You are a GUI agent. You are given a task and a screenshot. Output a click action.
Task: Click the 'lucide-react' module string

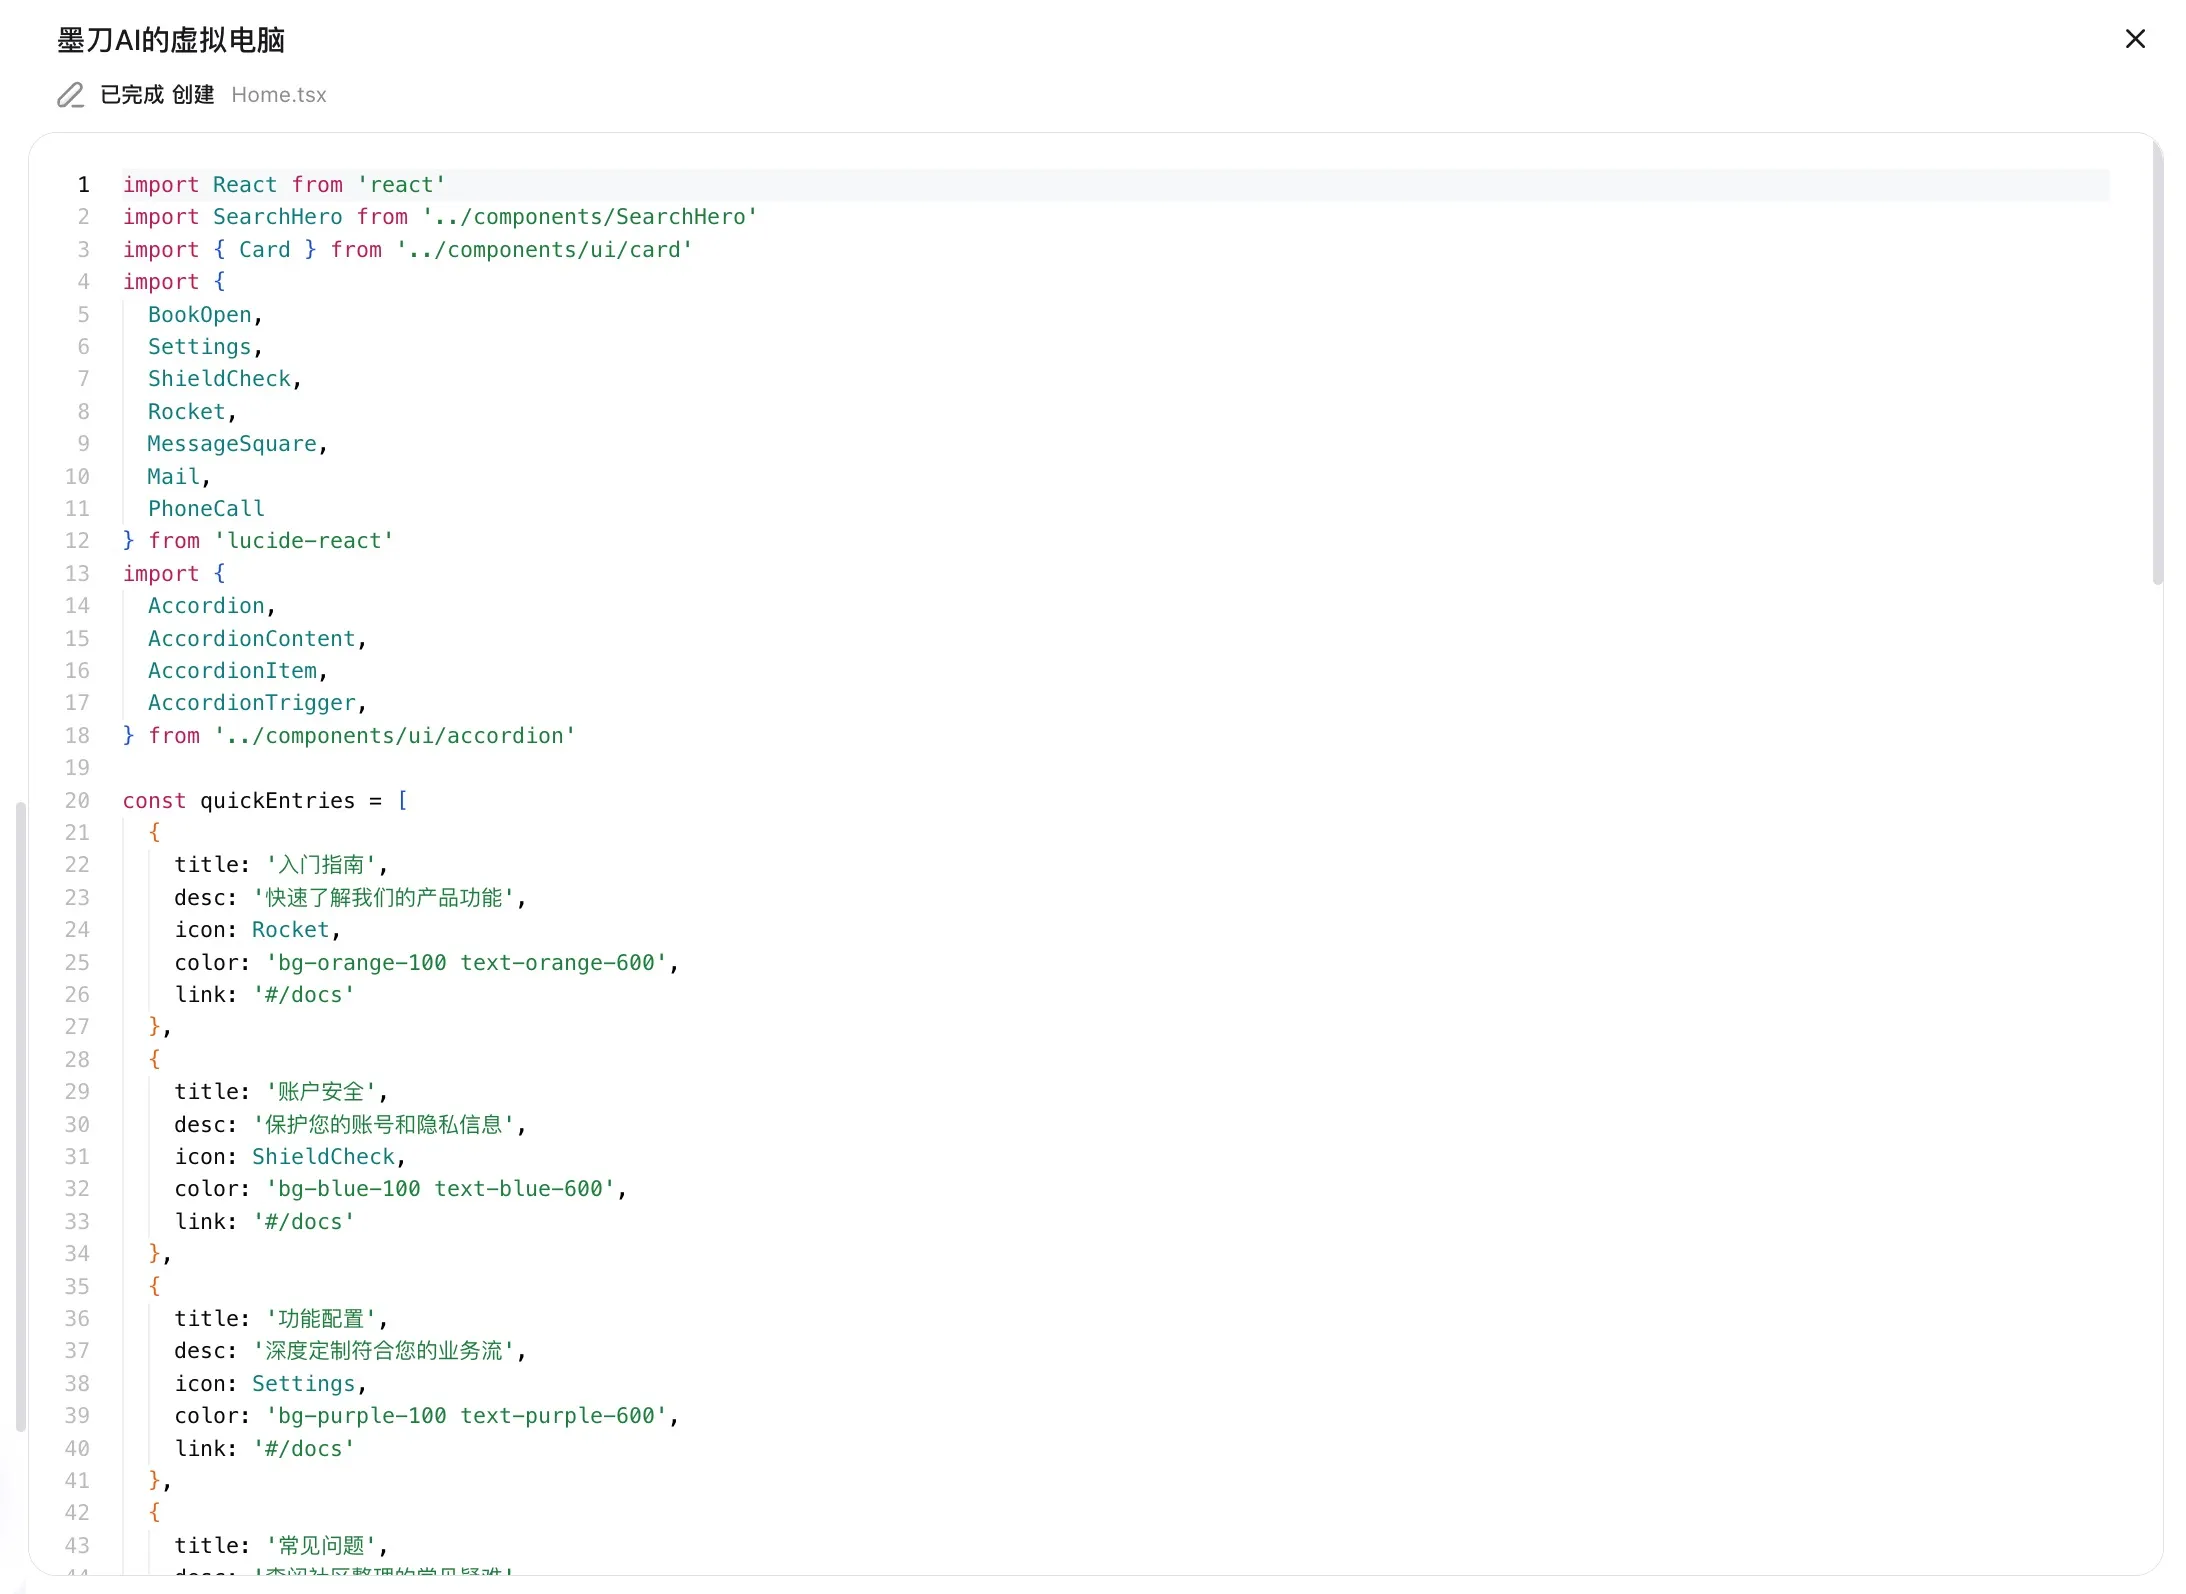[304, 541]
